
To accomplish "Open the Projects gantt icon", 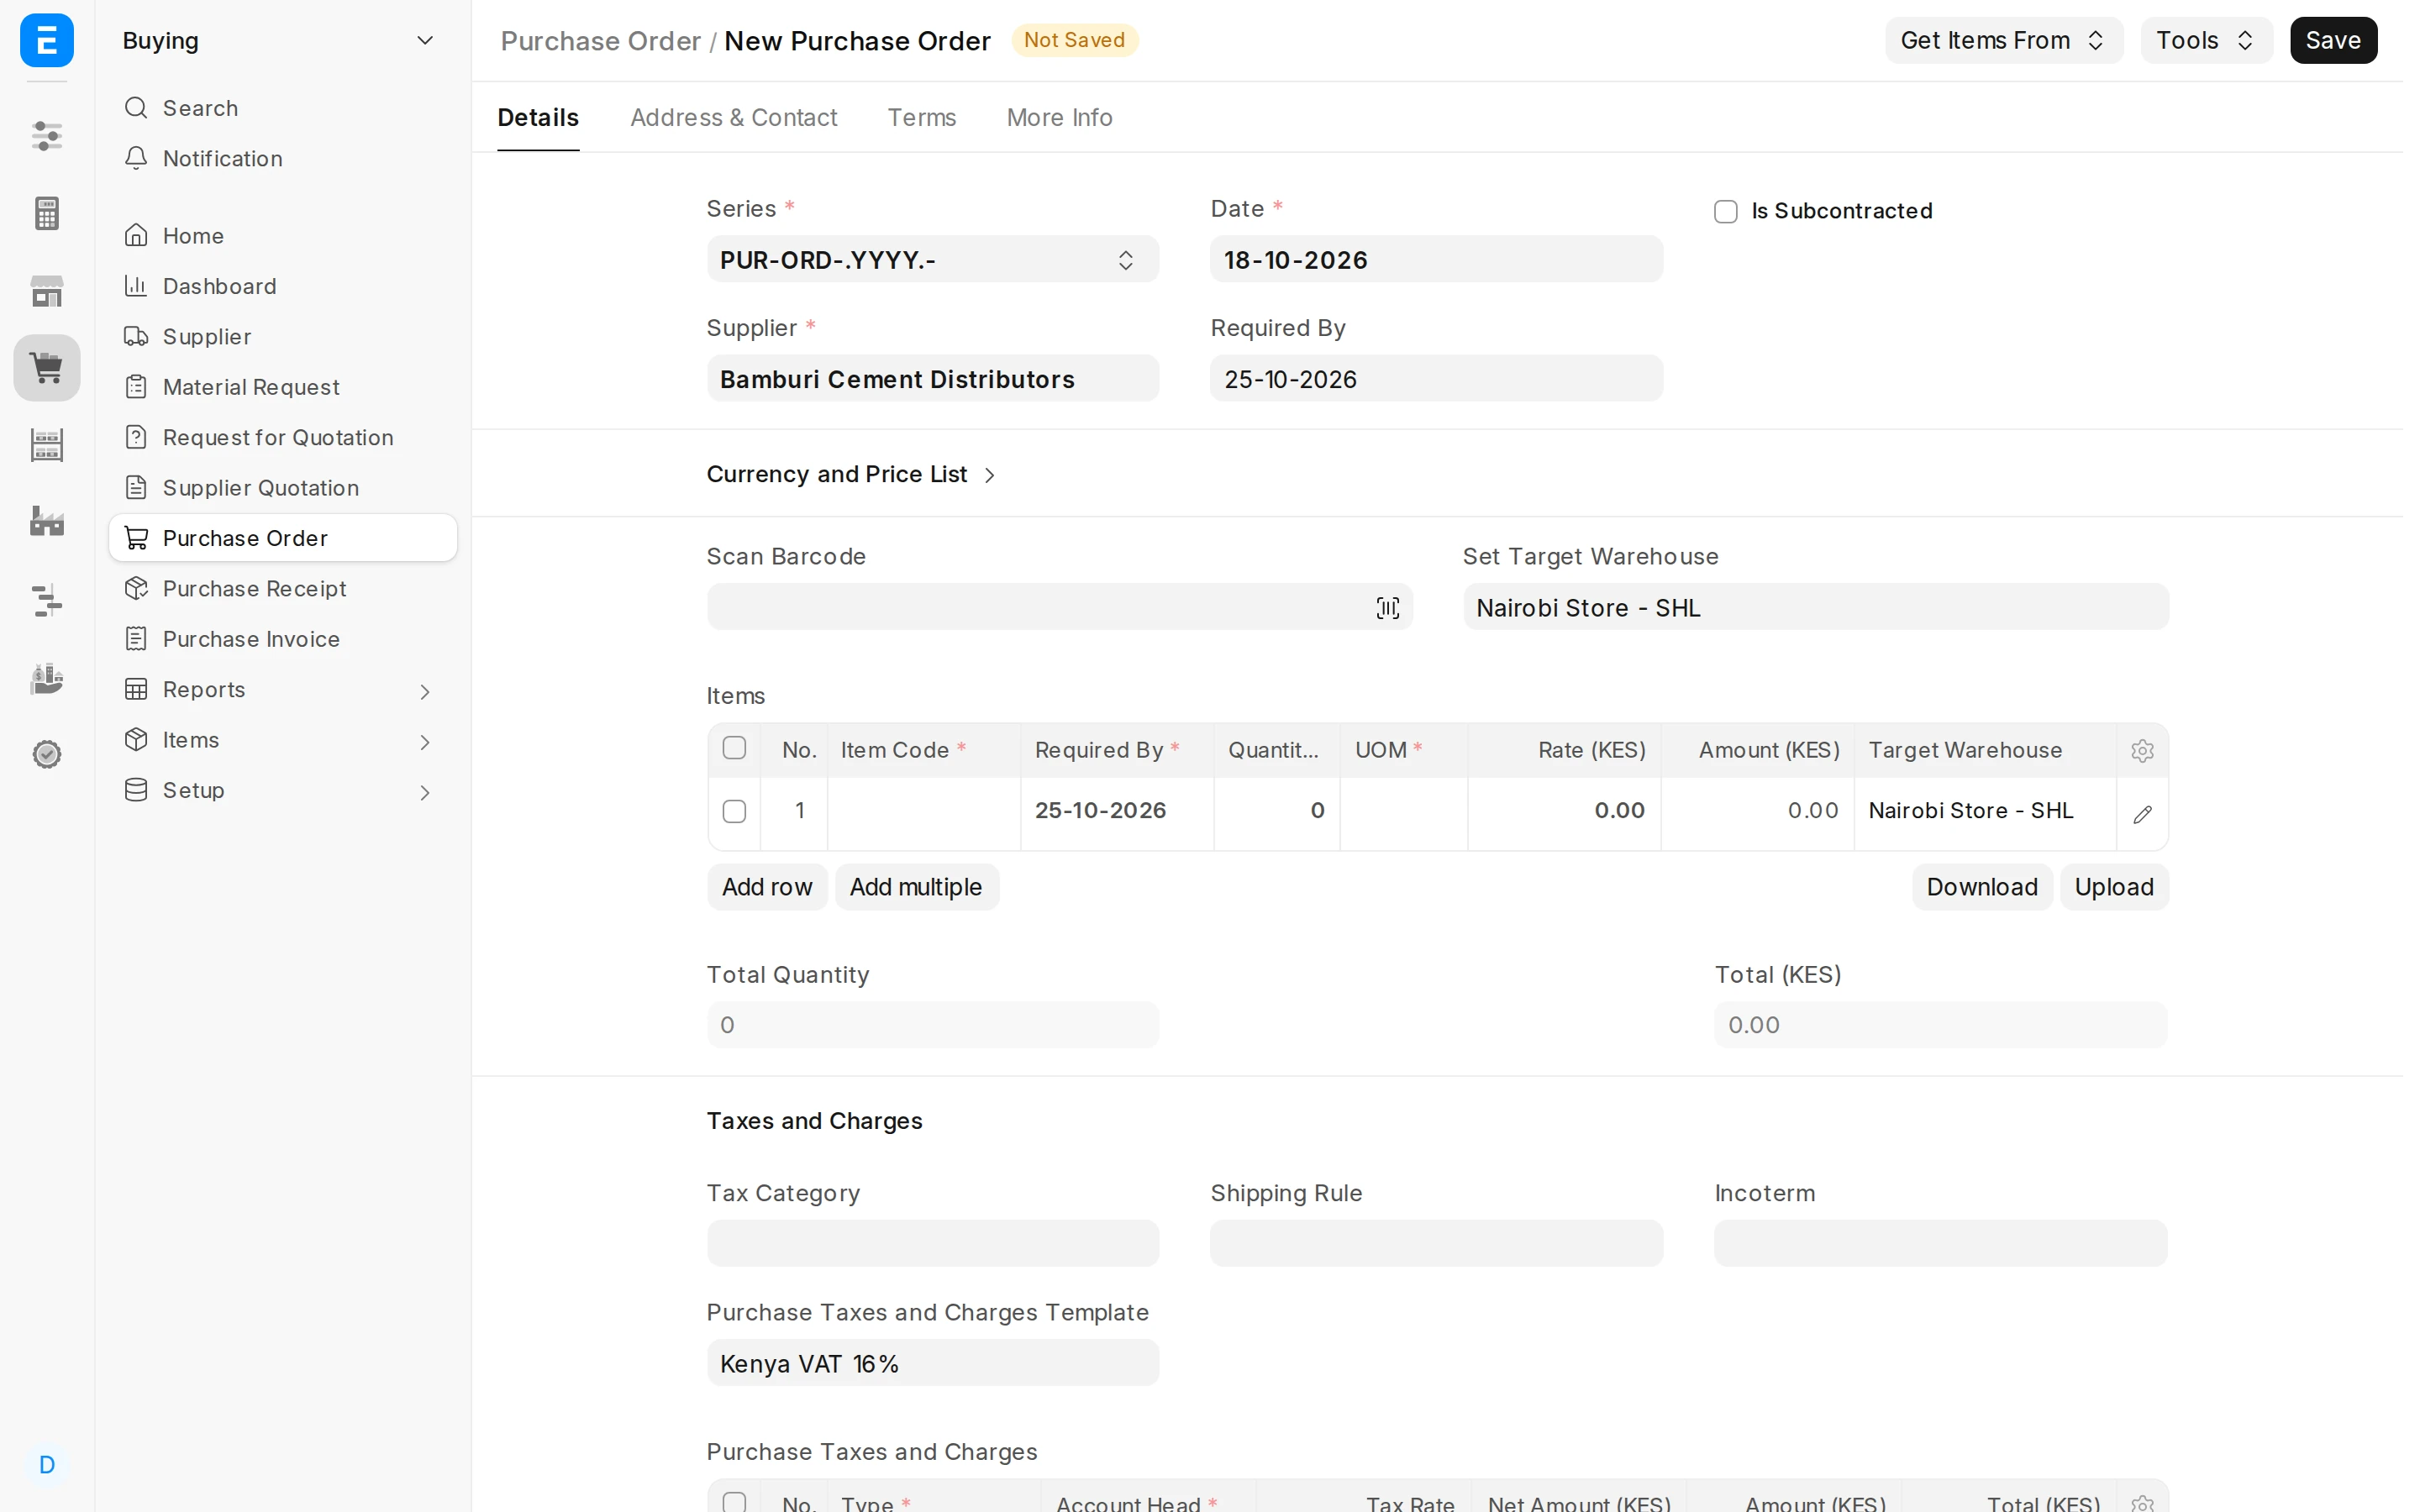I will tap(47, 600).
